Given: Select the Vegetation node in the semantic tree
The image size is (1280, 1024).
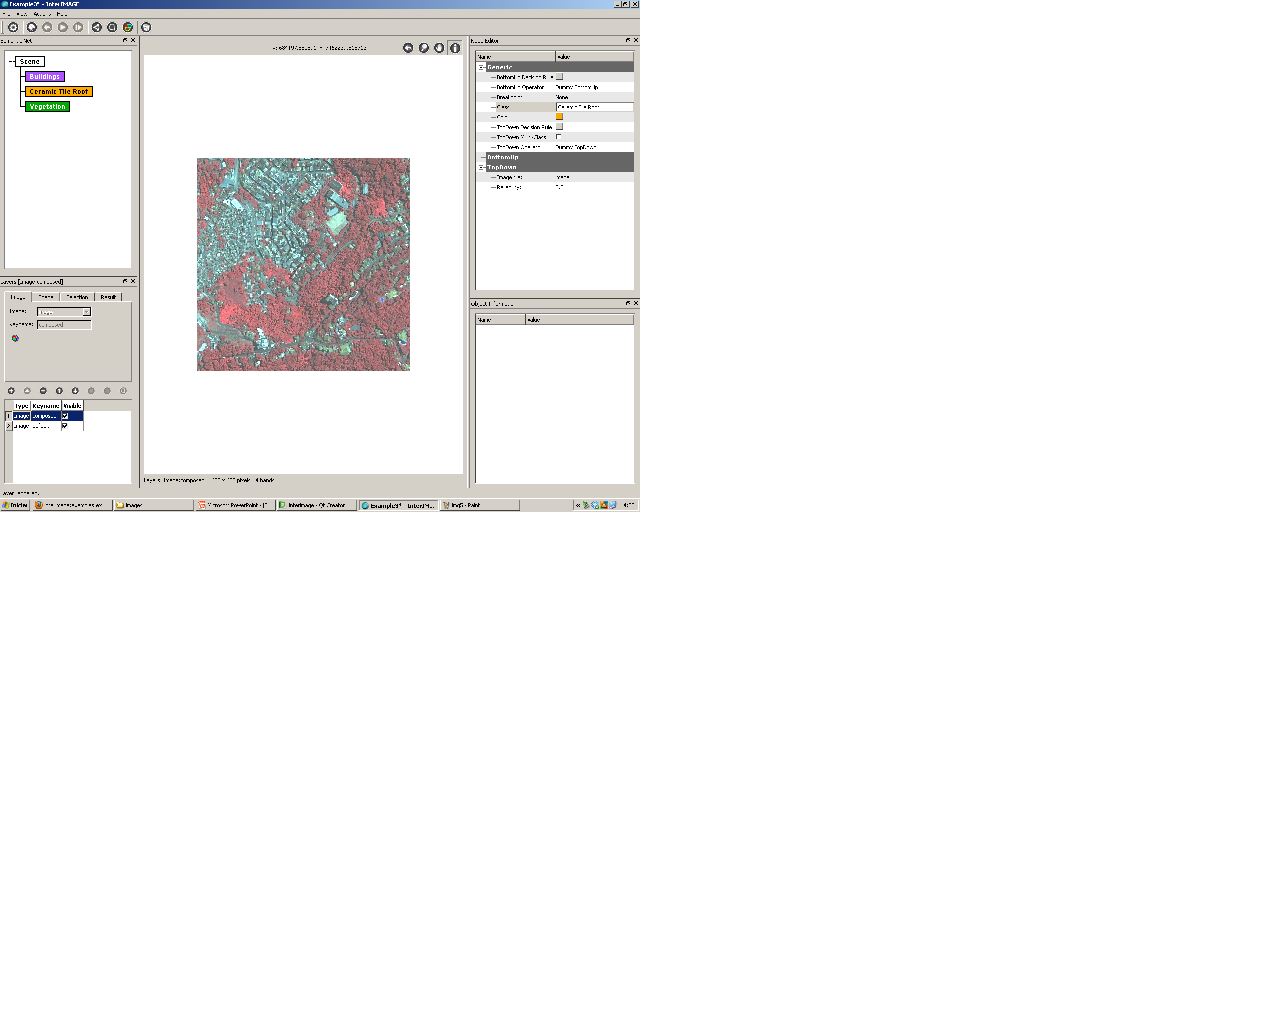Looking at the screenshot, I should click(47, 107).
